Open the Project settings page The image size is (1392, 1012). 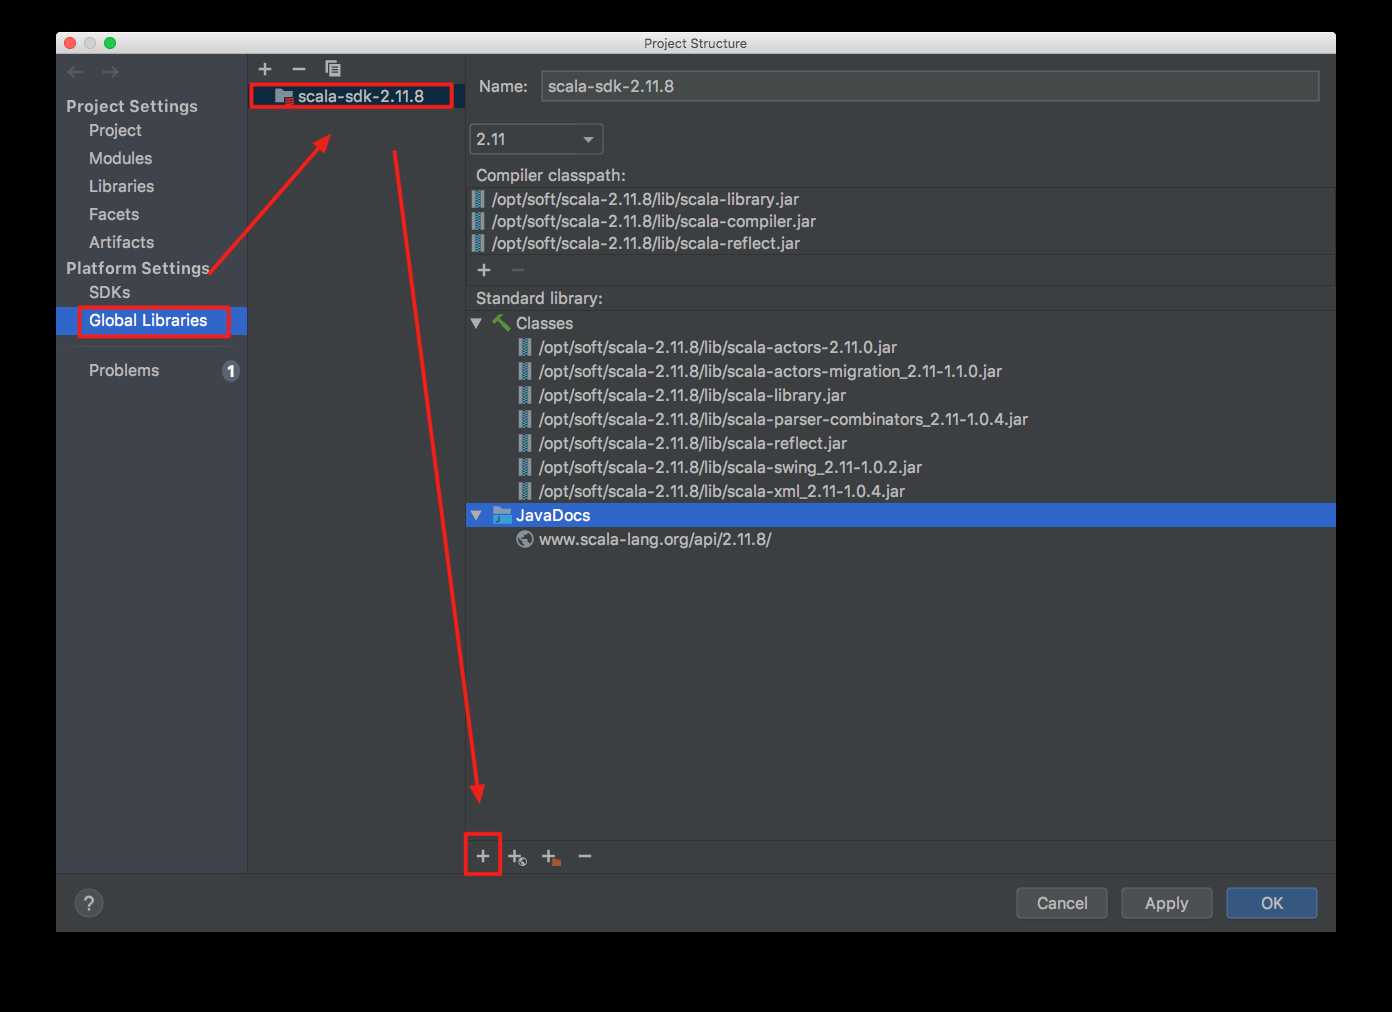(x=115, y=130)
